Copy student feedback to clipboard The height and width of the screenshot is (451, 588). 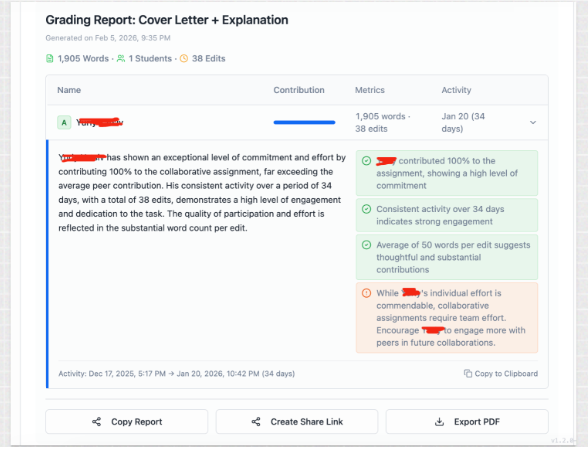coord(501,373)
